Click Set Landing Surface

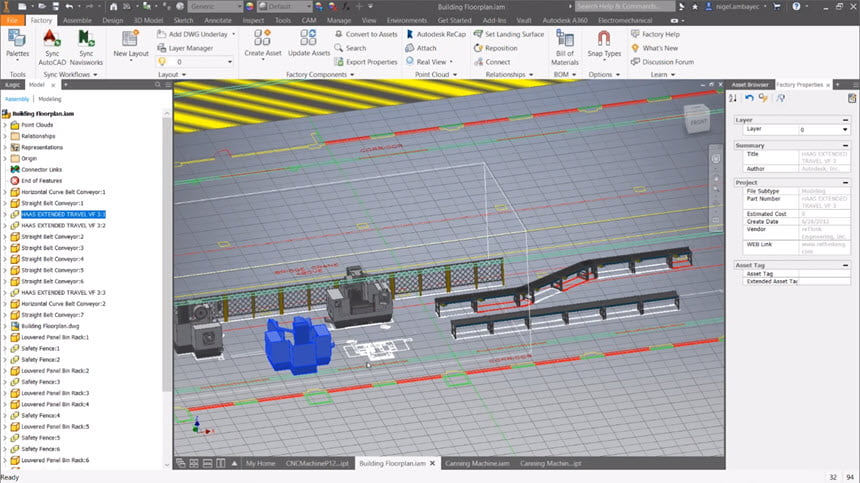coord(509,34)
